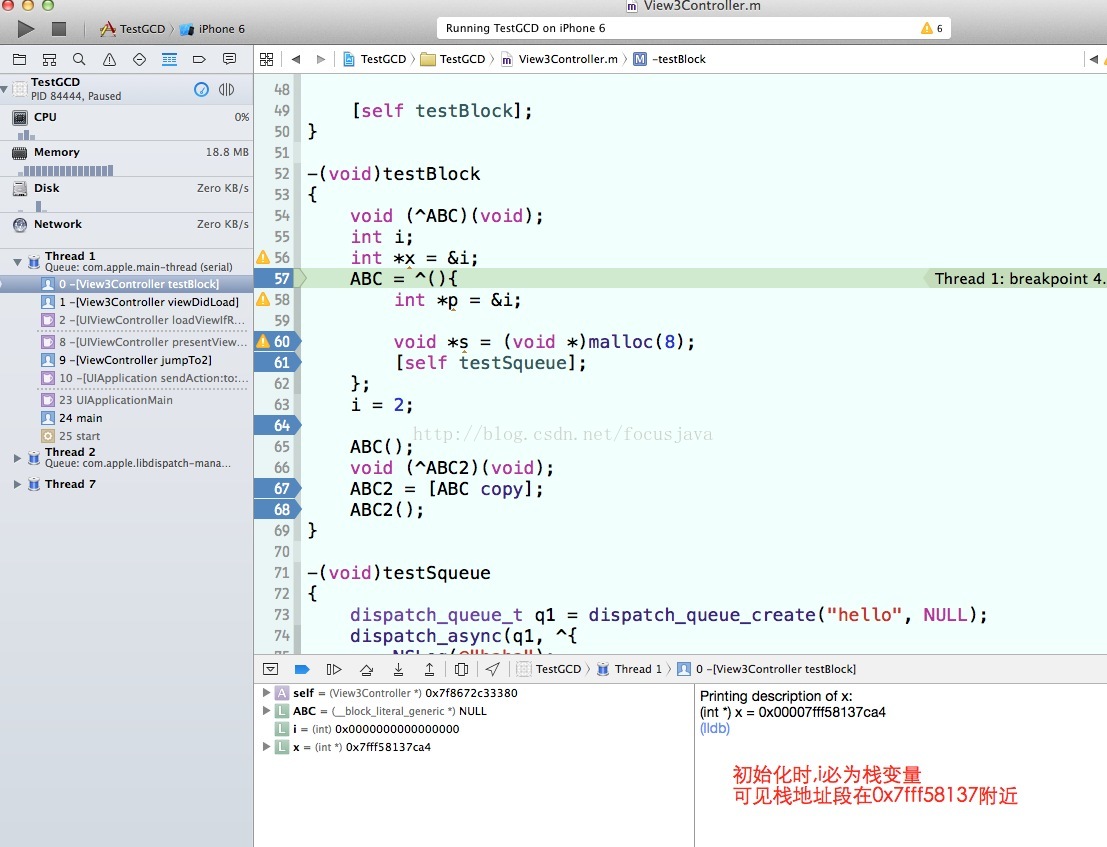Image resolution: width=1107 pixels, height=847 pixels.
Task: Select the Memory gauge row
Action: coord(127,159)
